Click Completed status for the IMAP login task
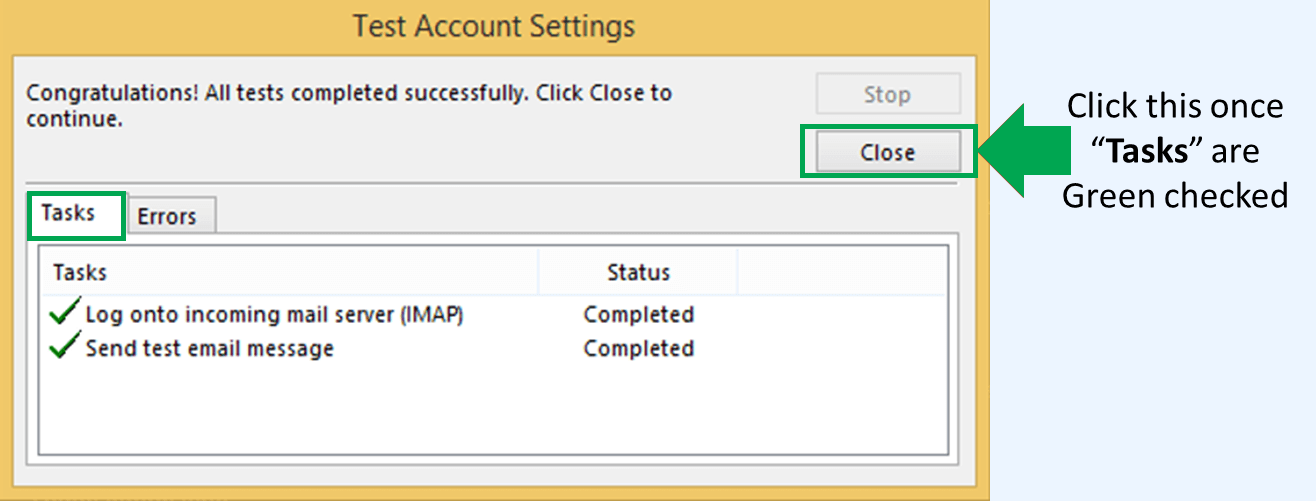This screenshot has width=1316, height=501. [x=638, y=315]
